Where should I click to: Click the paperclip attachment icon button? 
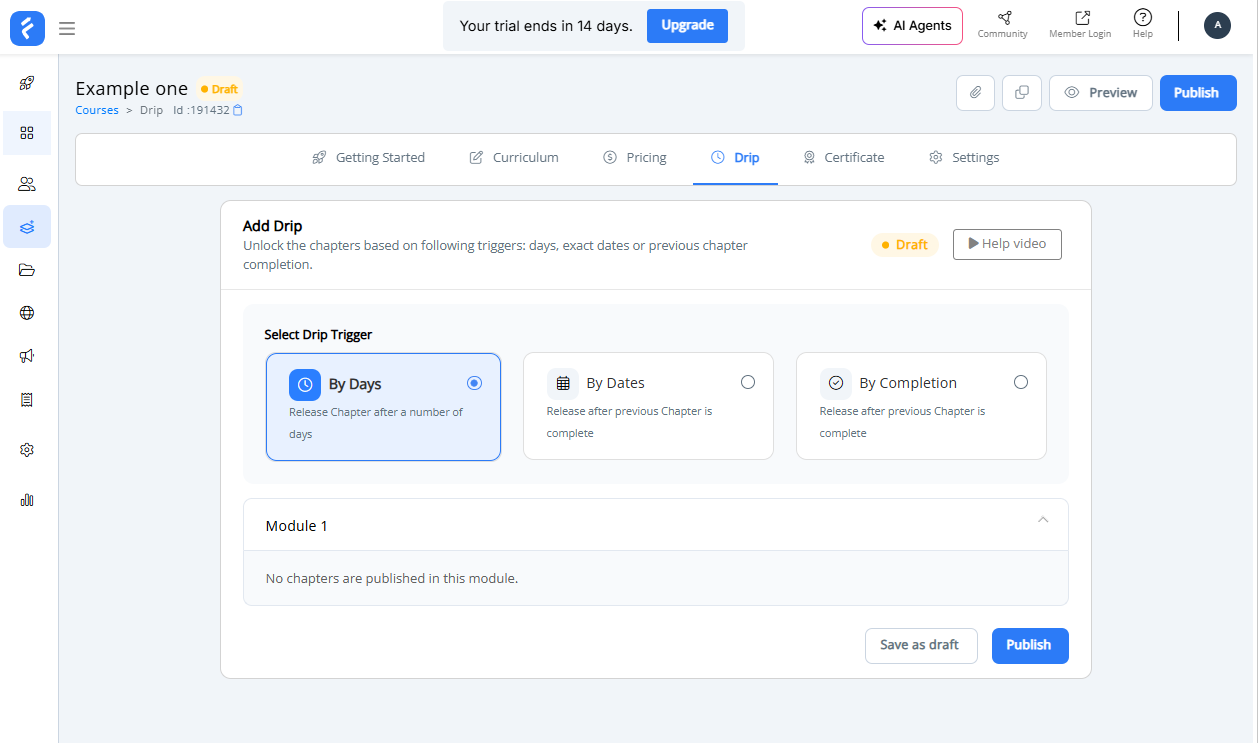[x=975, y=93]
